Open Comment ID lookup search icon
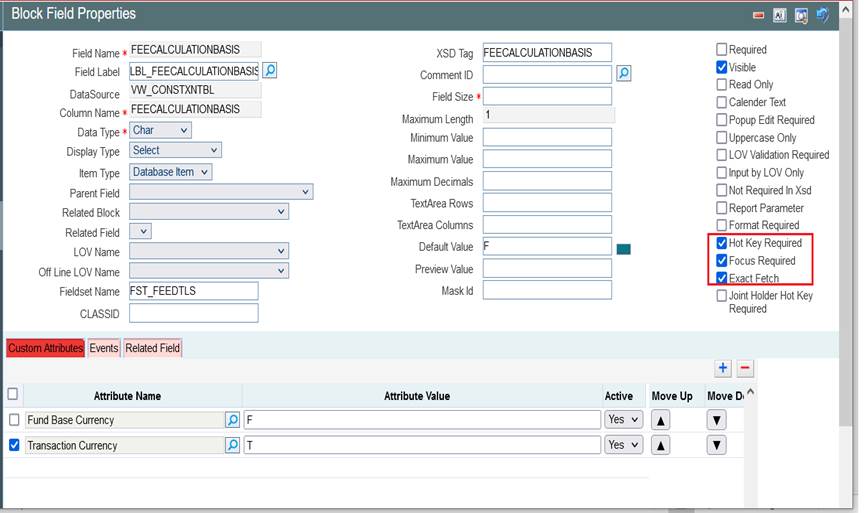Viewport: 864px width, 513px height. point(623,73)
